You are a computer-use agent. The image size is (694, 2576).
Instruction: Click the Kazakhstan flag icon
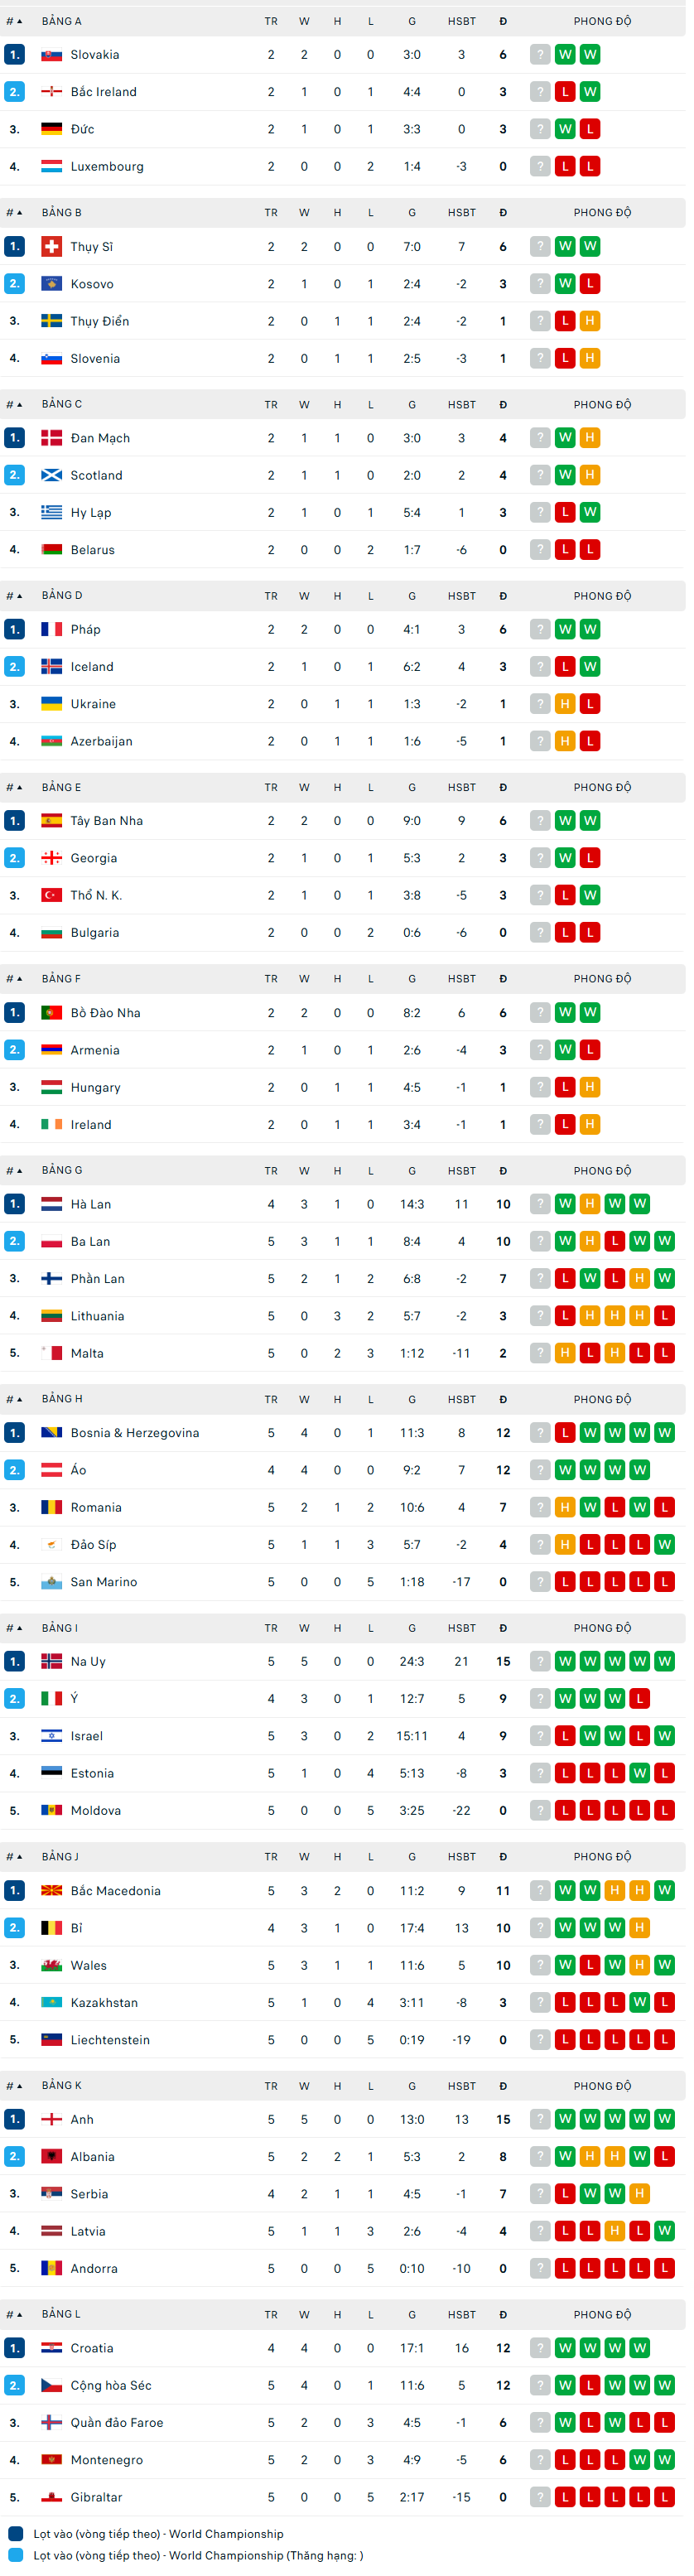tap(51, 2002)
